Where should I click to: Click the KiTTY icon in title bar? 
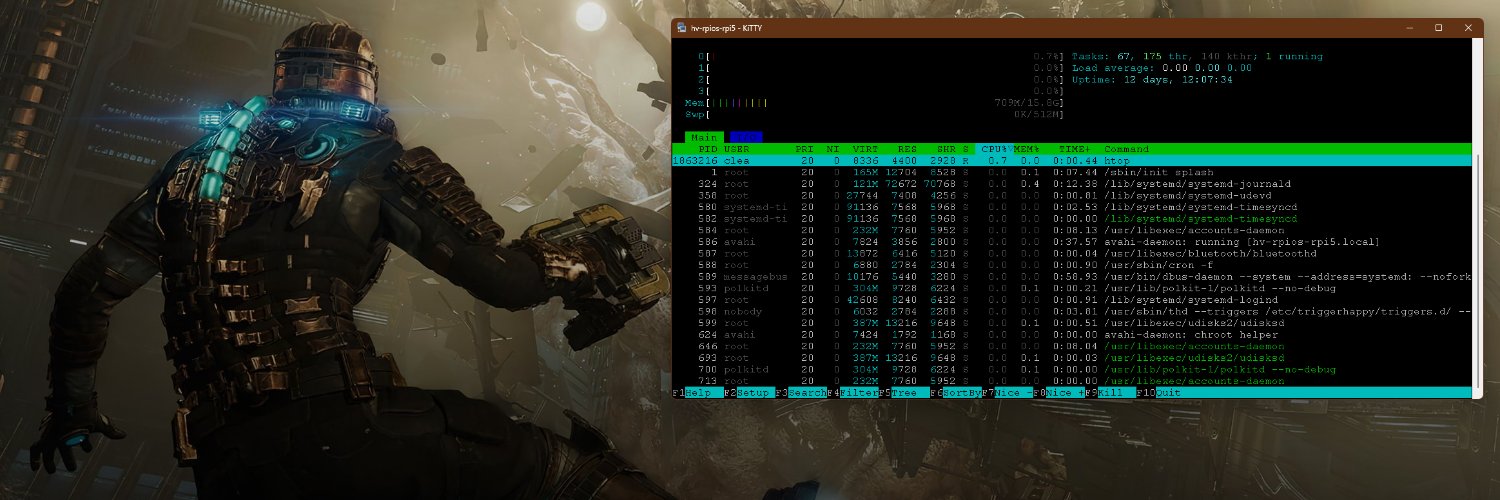point(681,27)
